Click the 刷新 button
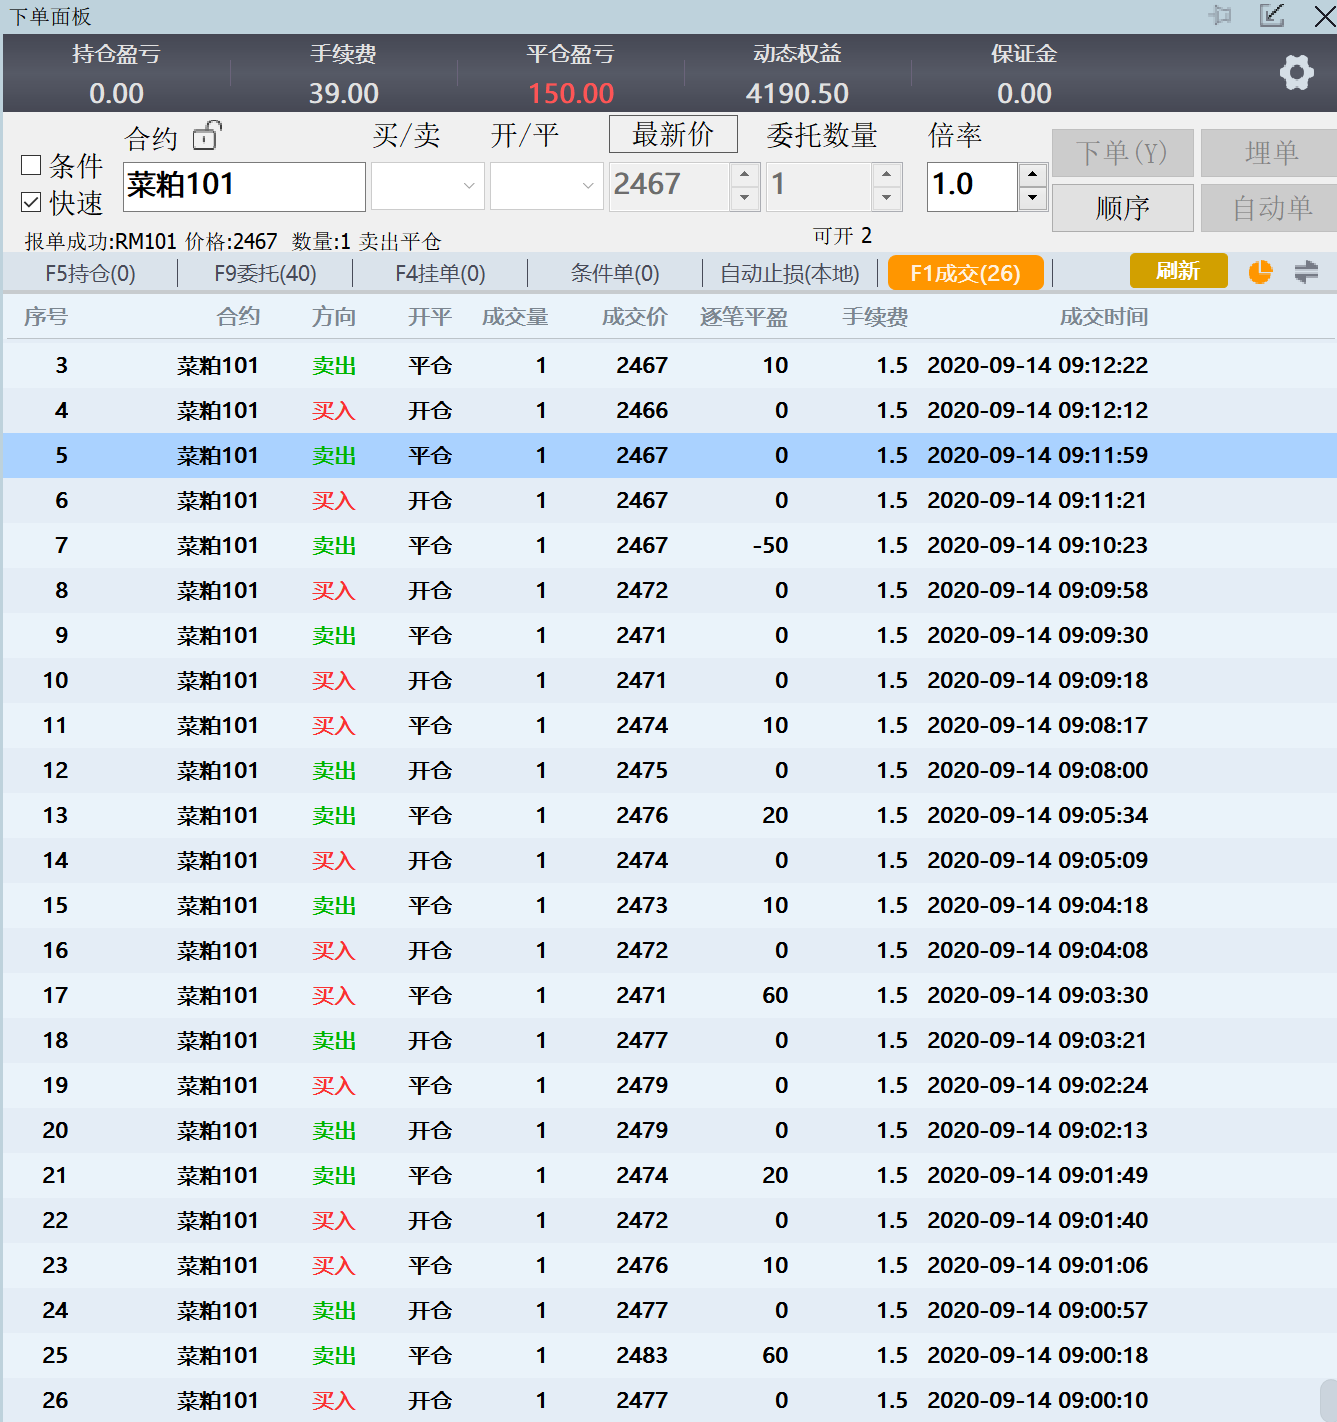 (x=1178, y=271)
